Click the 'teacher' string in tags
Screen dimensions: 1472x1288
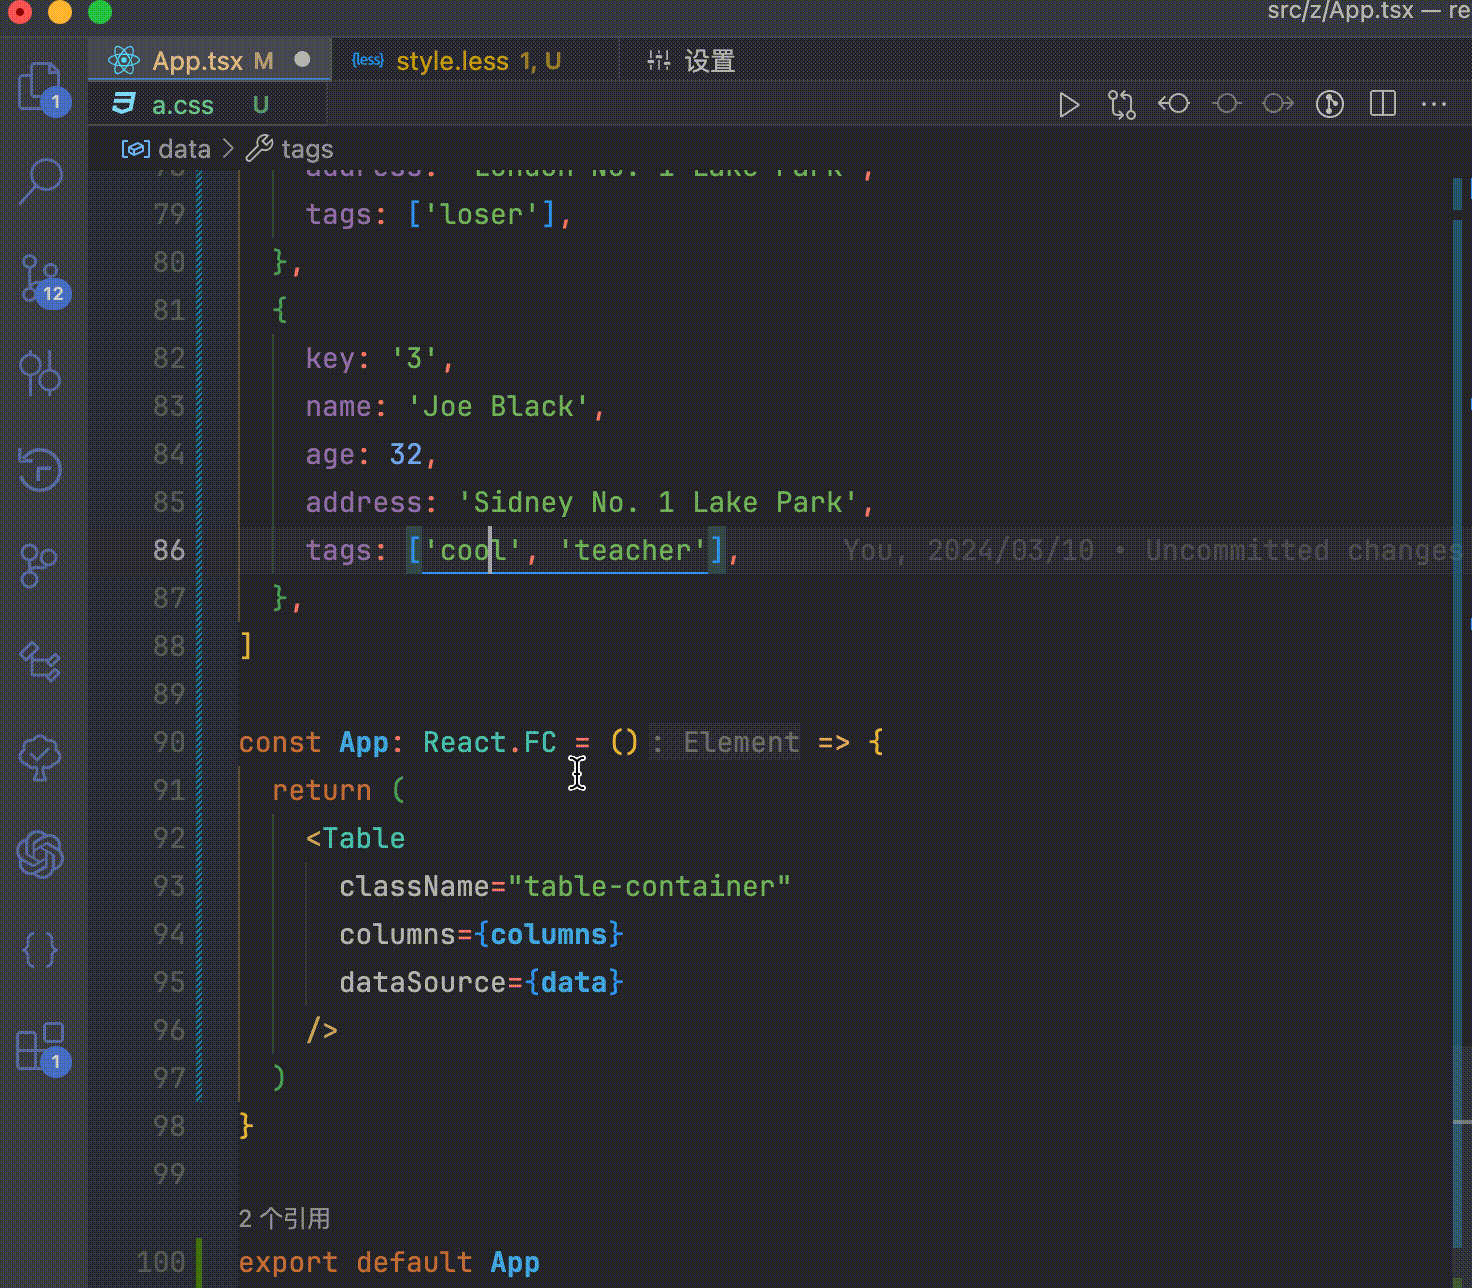point(632,550)
